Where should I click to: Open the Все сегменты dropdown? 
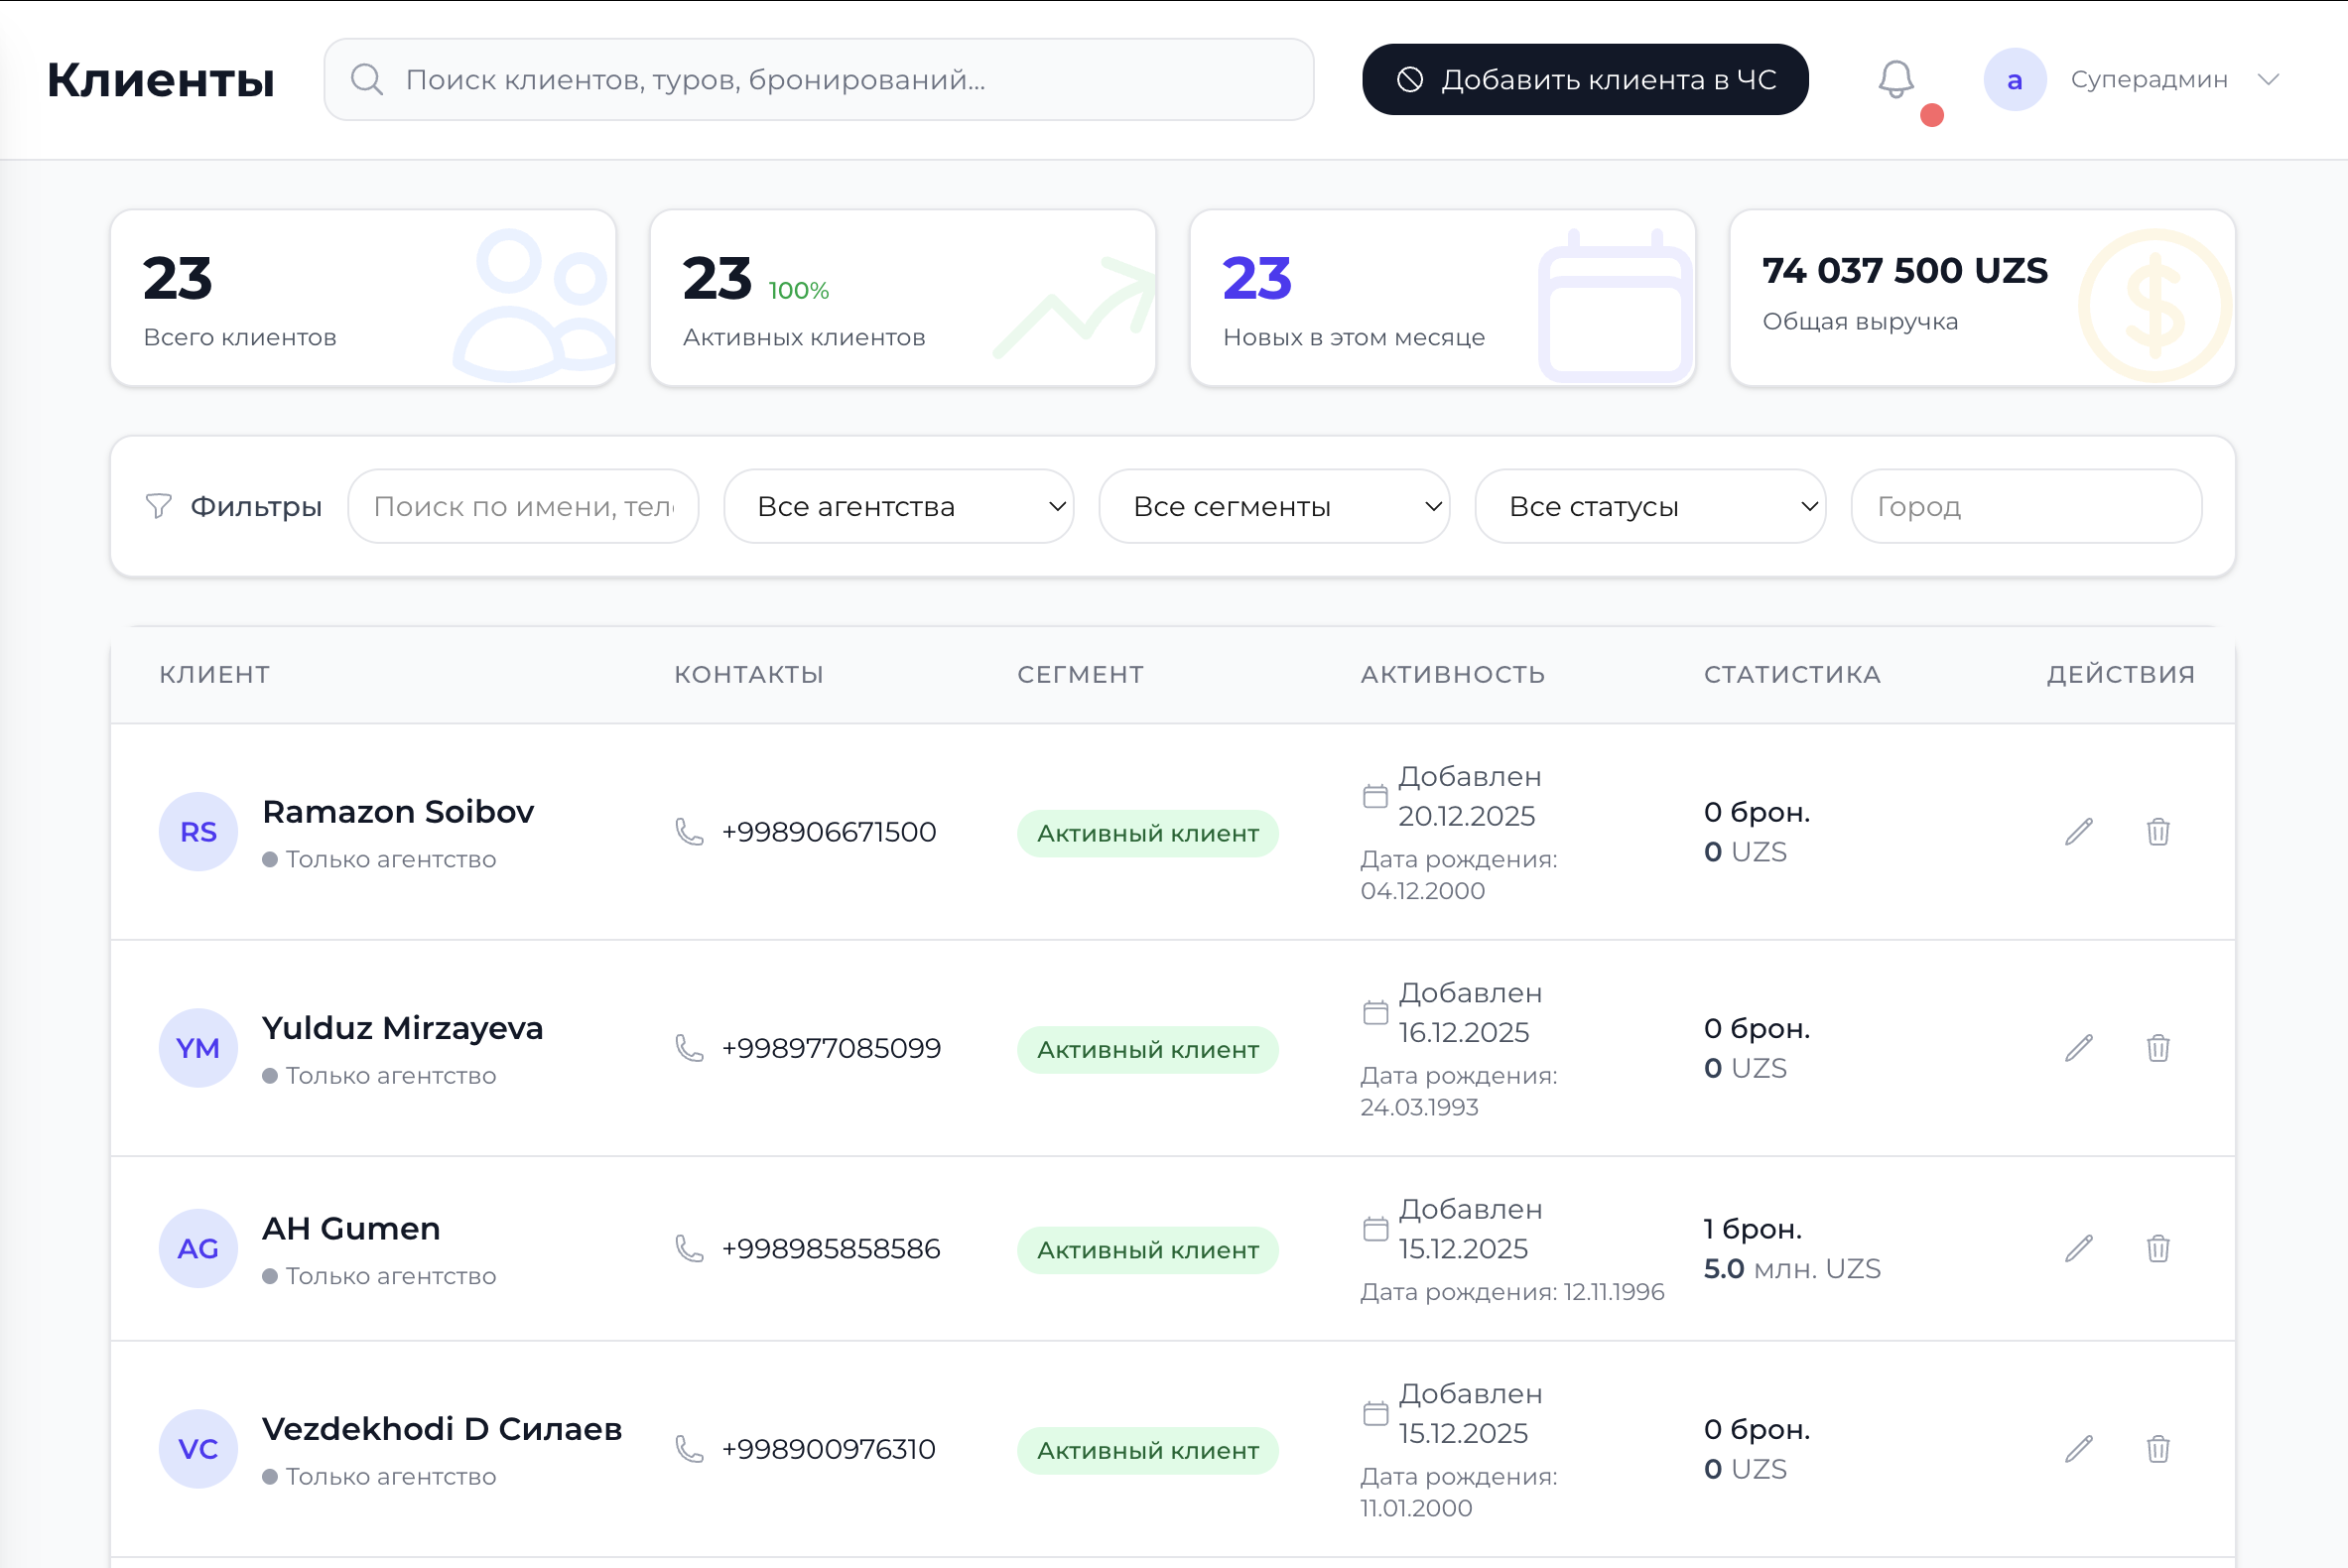click(x=1274, y=506)
